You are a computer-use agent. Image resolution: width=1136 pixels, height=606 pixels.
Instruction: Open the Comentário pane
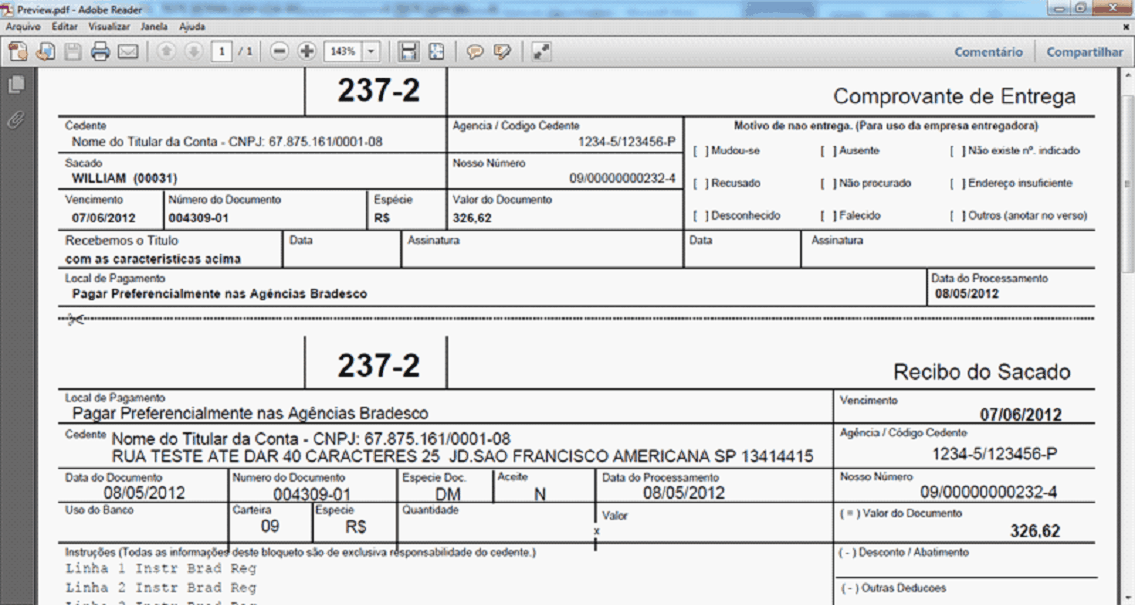(x=988, y=52)
